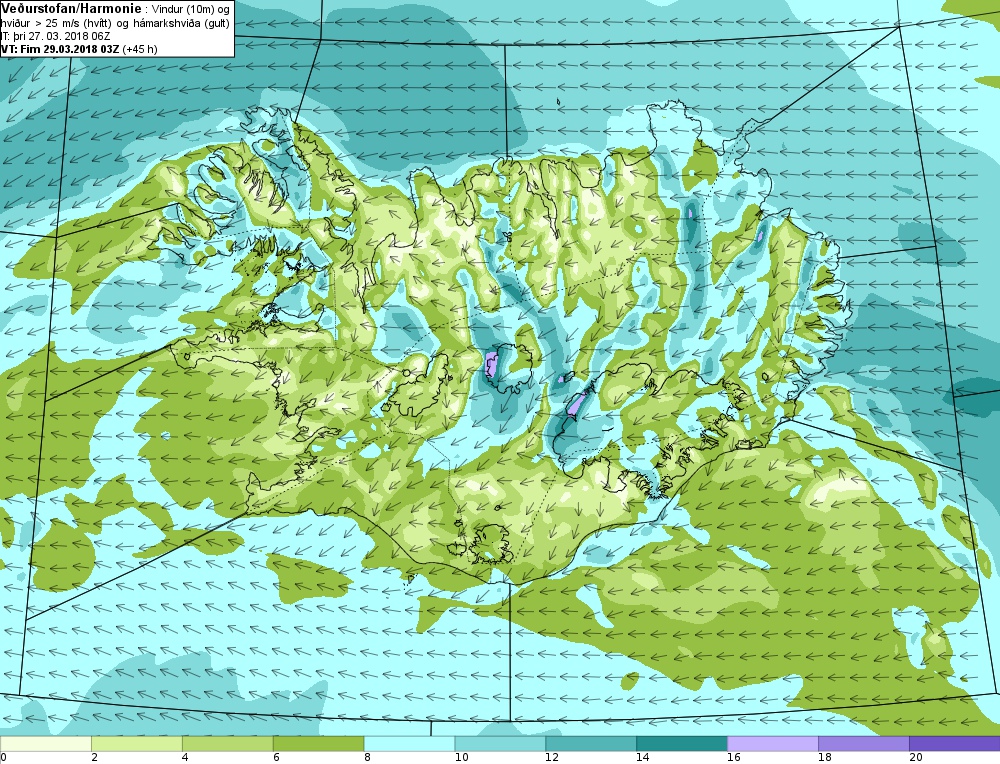Click the medium purple 18–20 legend swatch

click(x=864, y=744)
